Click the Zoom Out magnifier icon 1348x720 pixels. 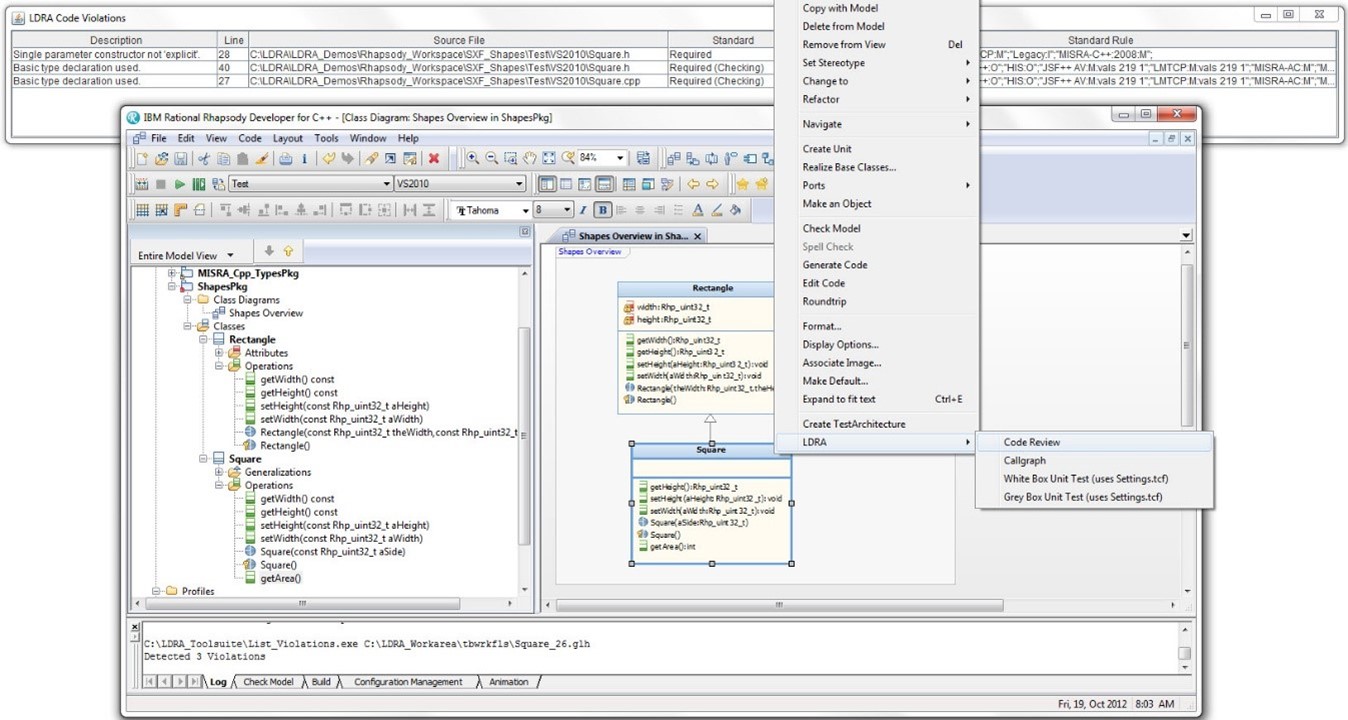[x=491, y=158]
